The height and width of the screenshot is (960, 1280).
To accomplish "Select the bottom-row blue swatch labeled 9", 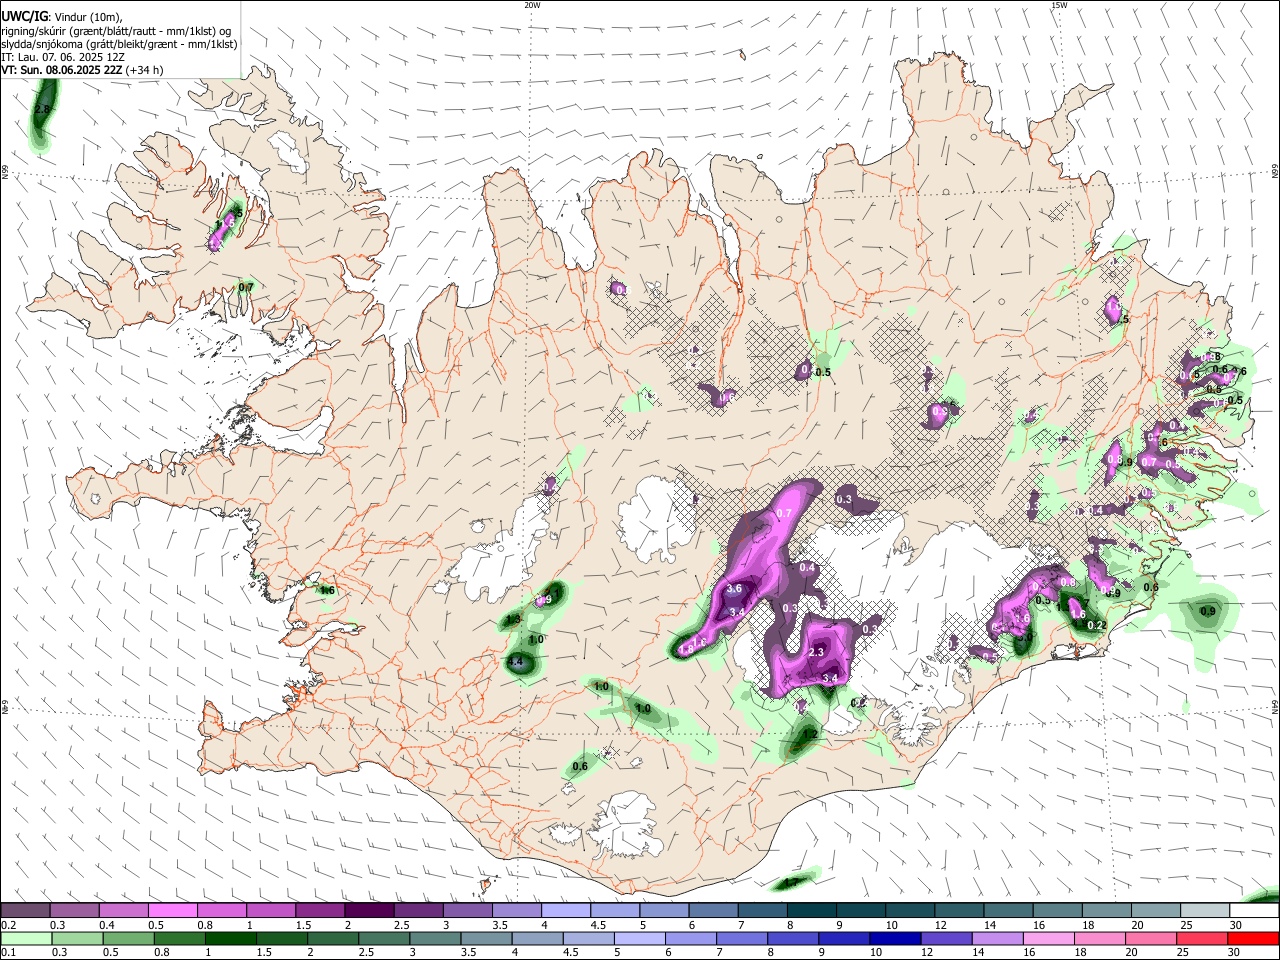I will tap(845, 938).
